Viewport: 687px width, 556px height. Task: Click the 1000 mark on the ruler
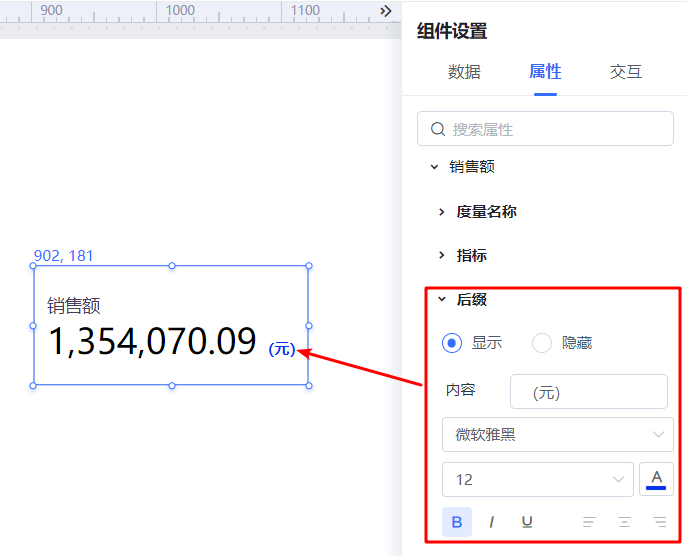coord(180,10)
